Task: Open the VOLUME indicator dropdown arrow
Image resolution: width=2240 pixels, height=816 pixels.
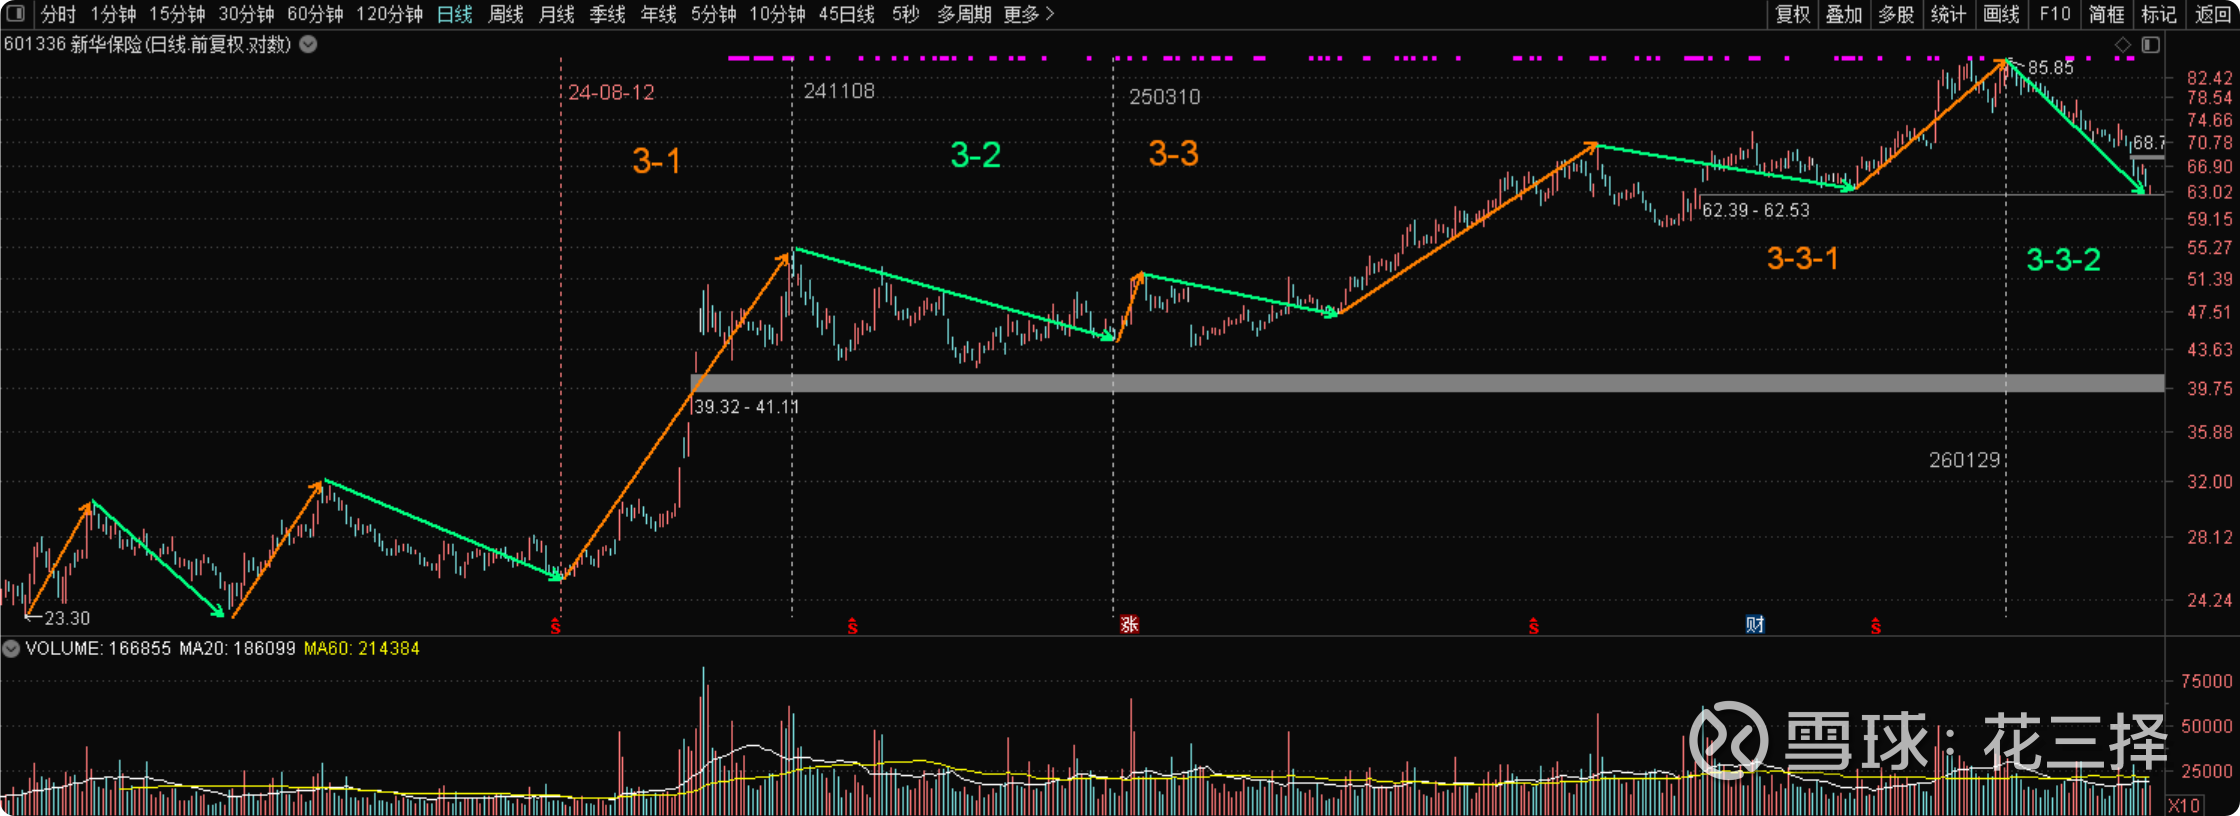Action: [x=11, y=648]
